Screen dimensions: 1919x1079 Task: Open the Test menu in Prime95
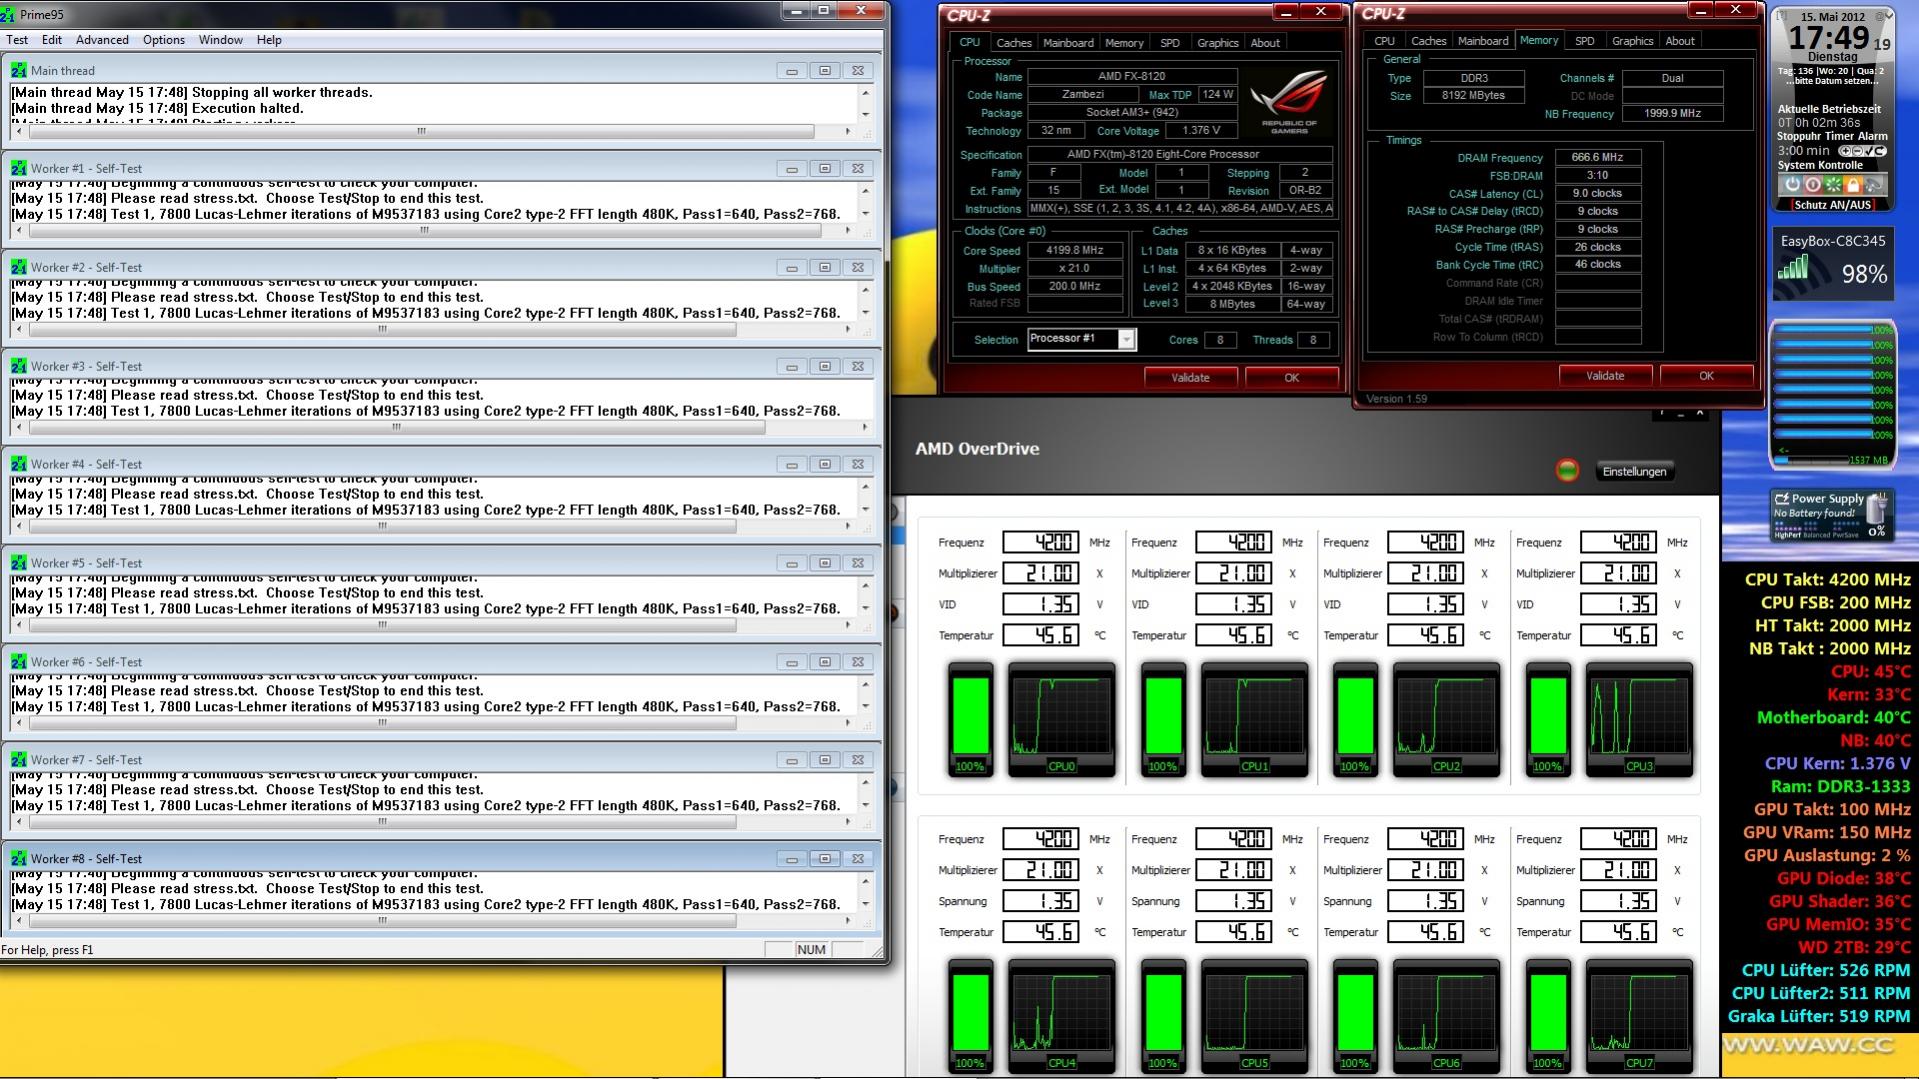[x=17, y=40]
